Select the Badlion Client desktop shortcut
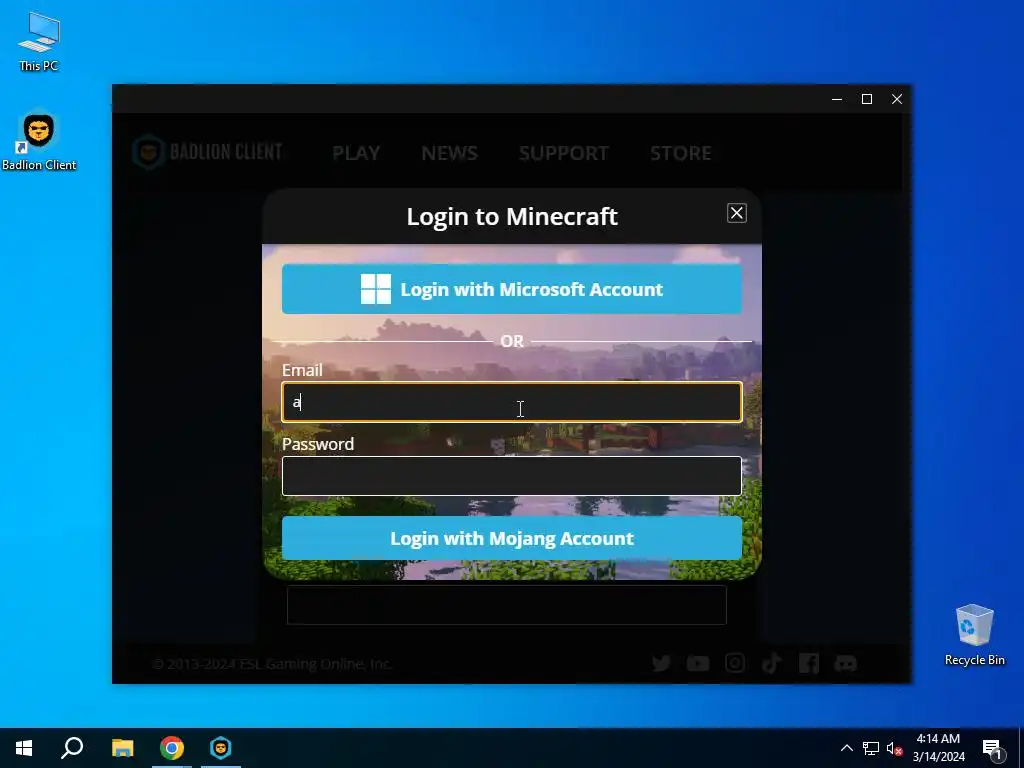 (x=39, y=141)
